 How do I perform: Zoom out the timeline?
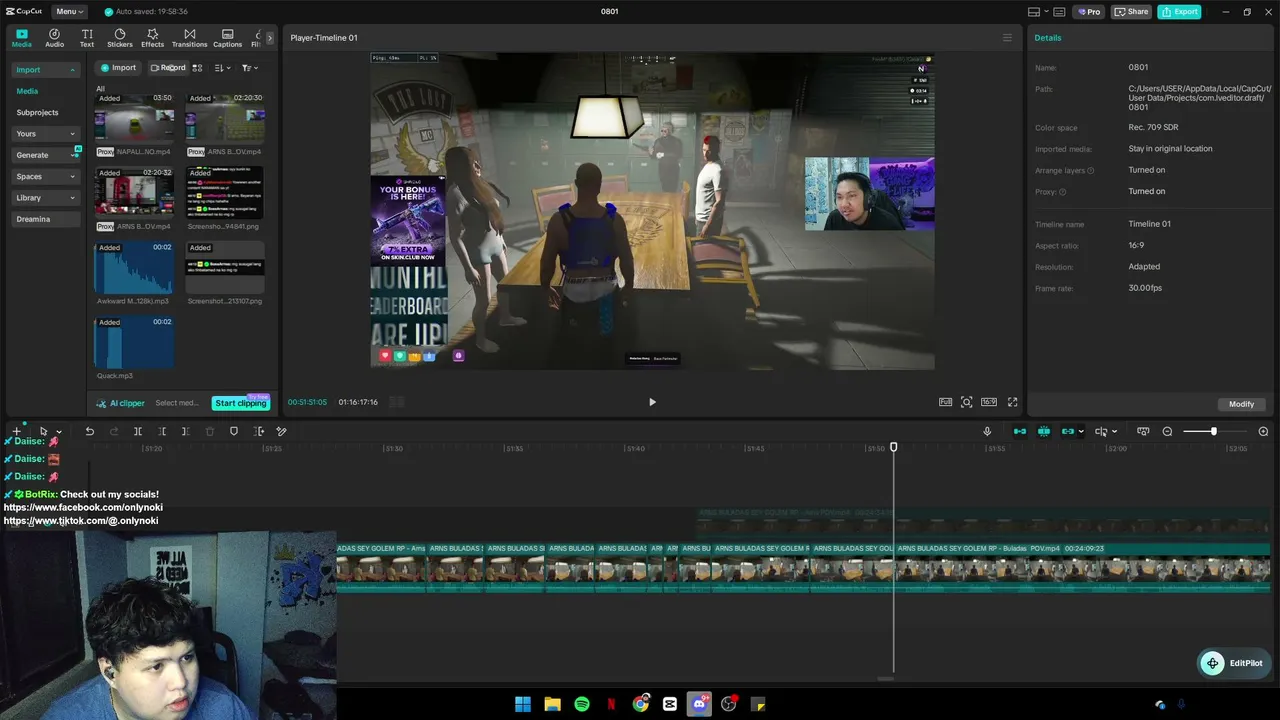[x=1167, y=431]
